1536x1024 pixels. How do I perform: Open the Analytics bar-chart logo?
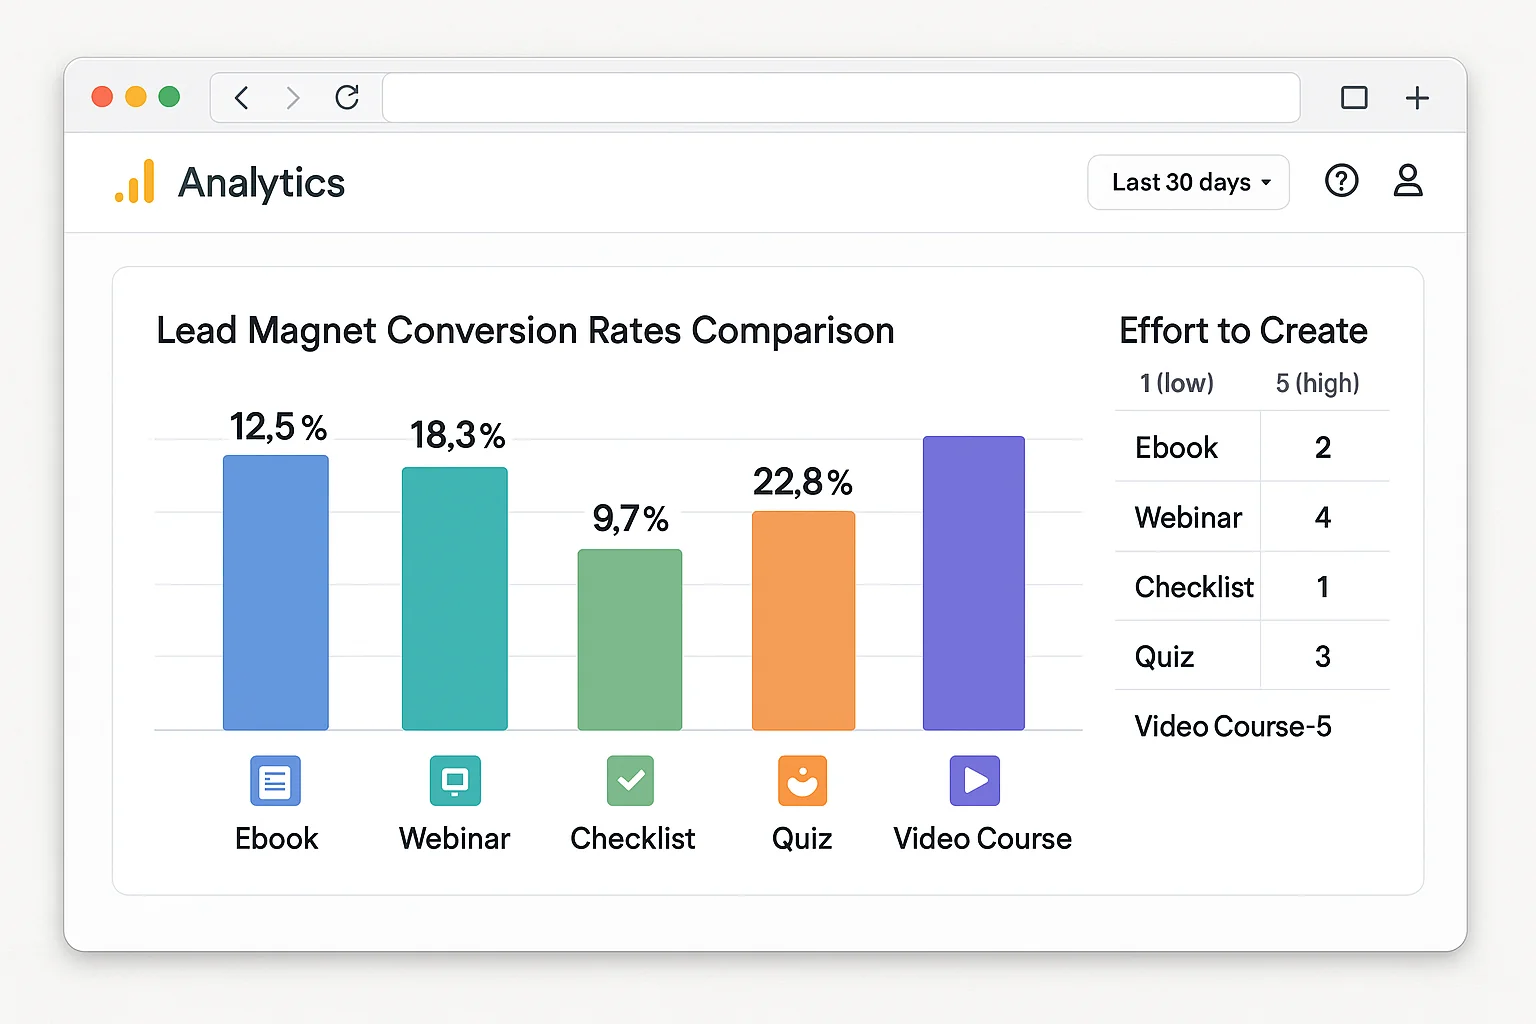(135, 182)
